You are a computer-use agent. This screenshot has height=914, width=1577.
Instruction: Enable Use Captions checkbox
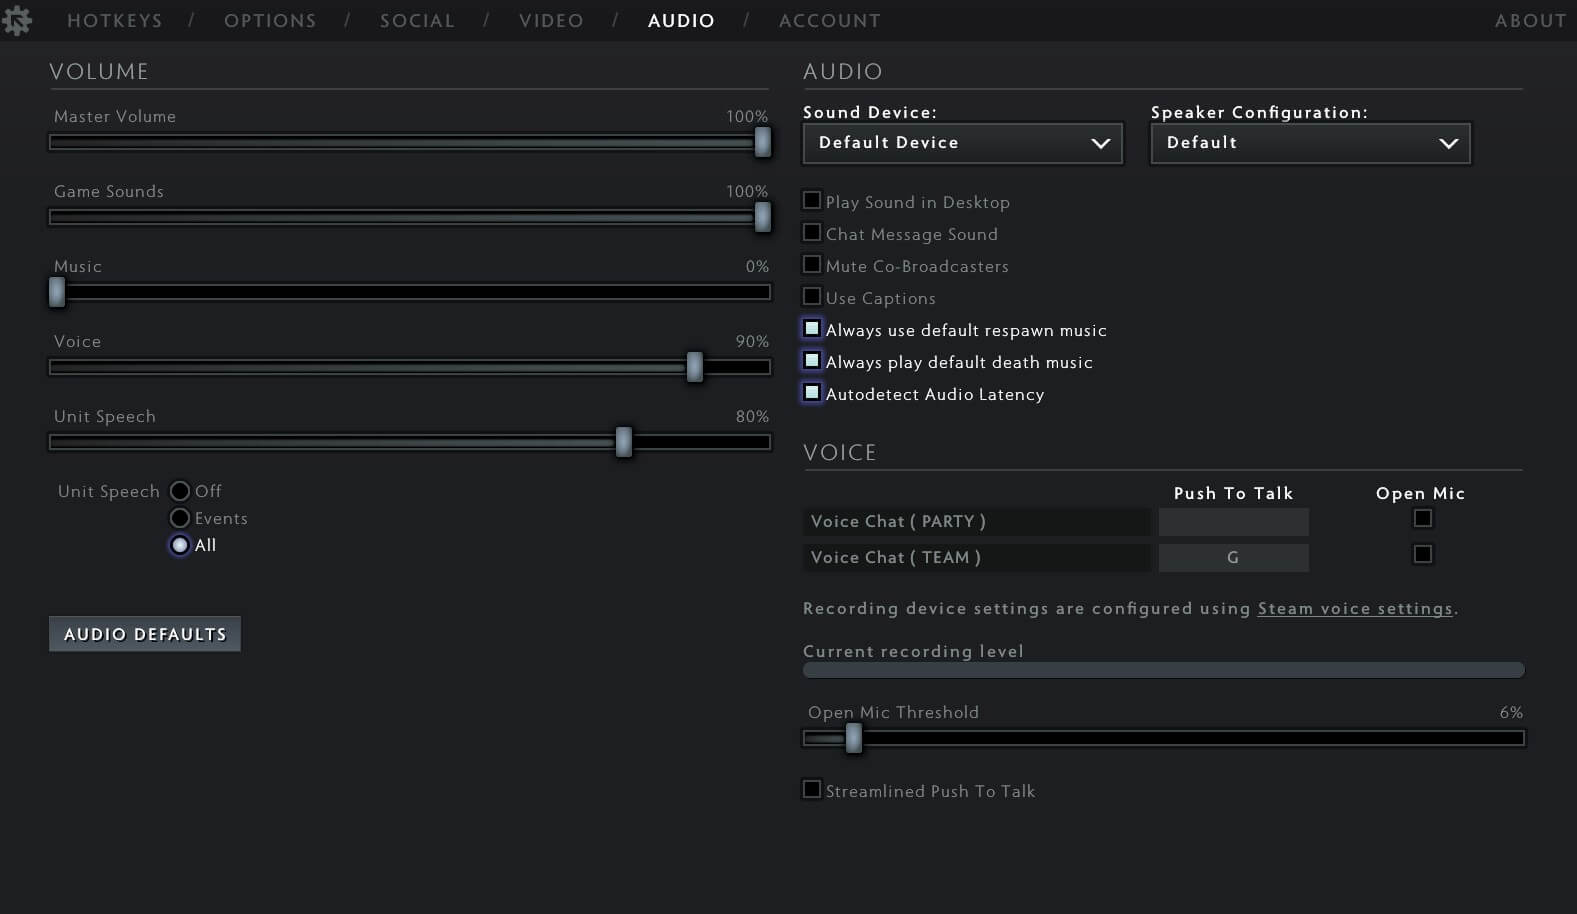pos(812,296)
